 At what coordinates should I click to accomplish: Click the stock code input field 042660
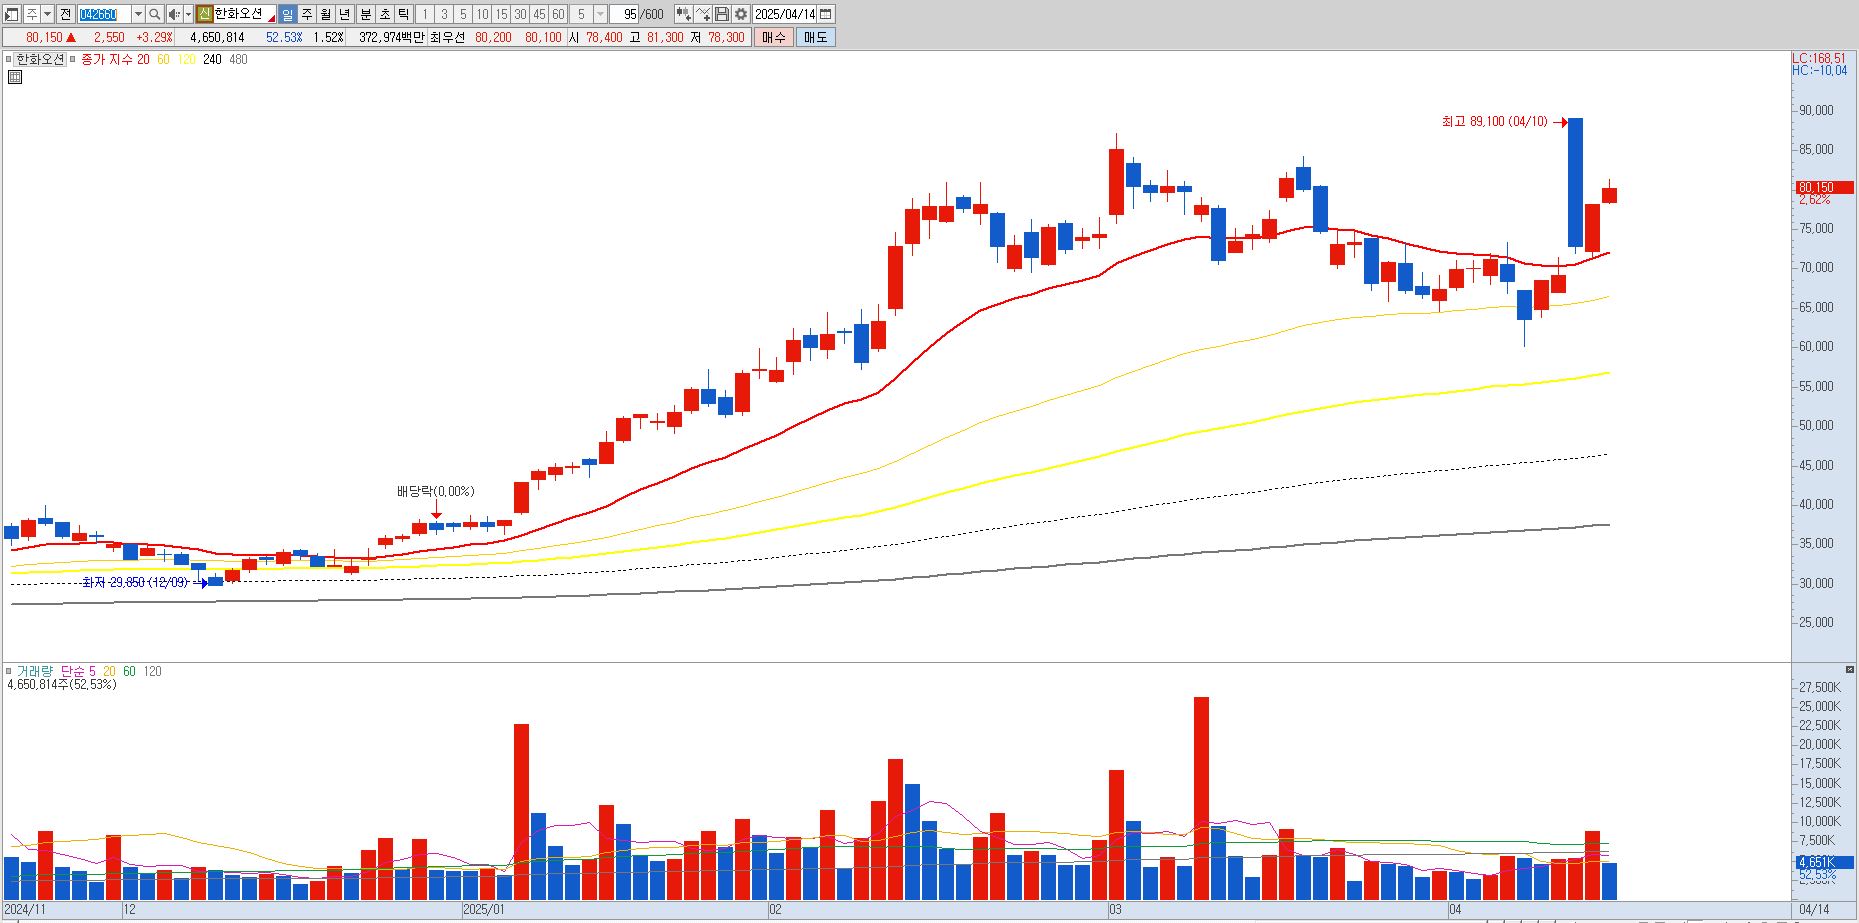[104, 14]
